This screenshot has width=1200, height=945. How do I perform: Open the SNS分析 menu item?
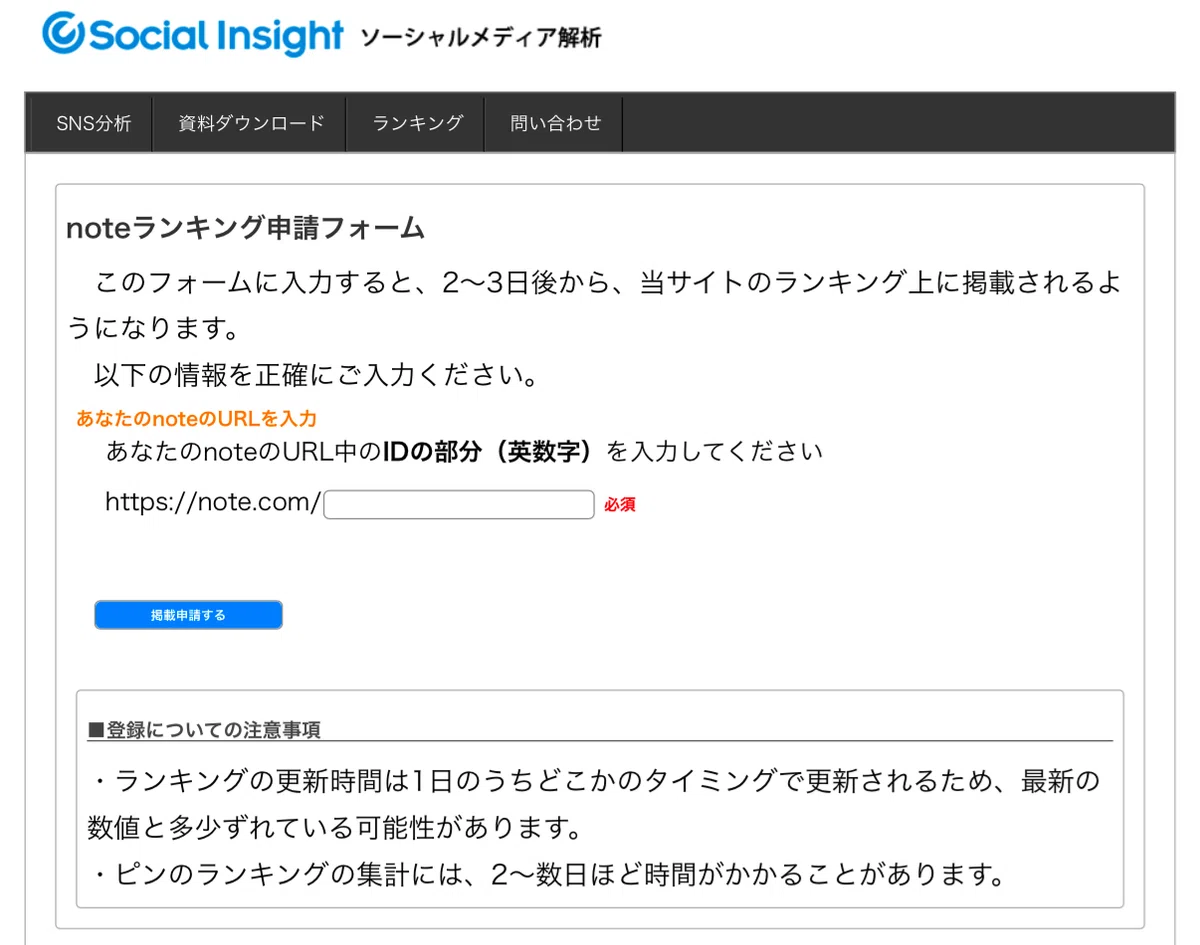tap(94, 124)
